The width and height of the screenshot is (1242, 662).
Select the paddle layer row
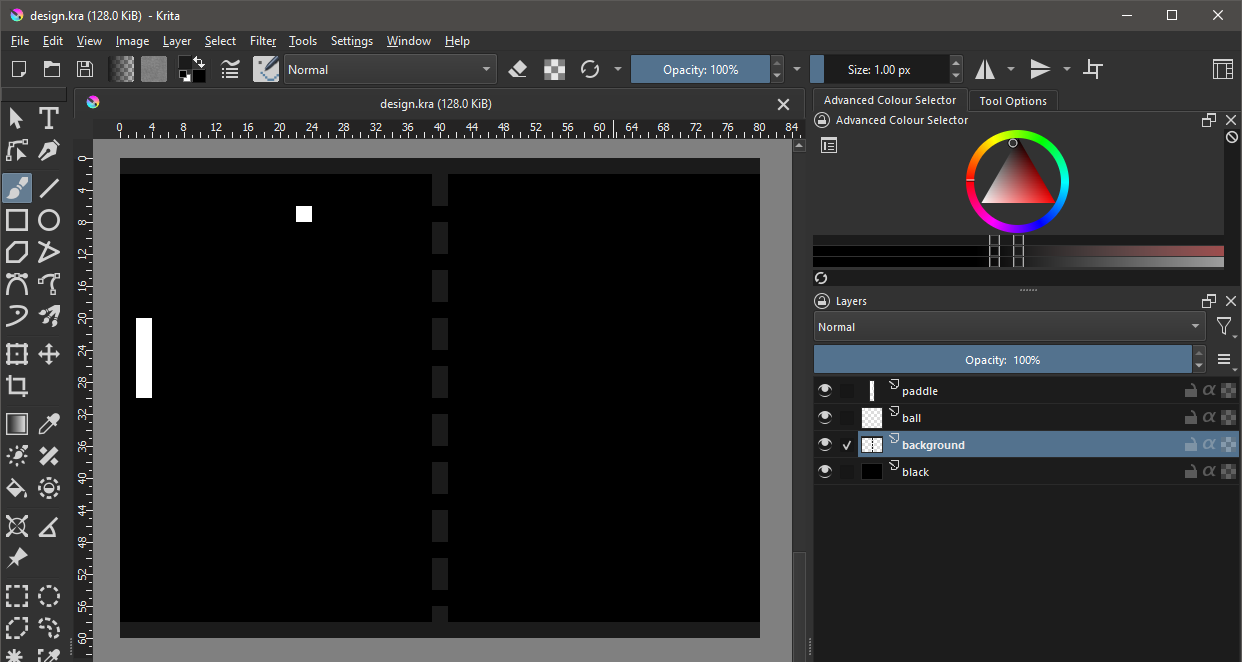[1026, 391]
